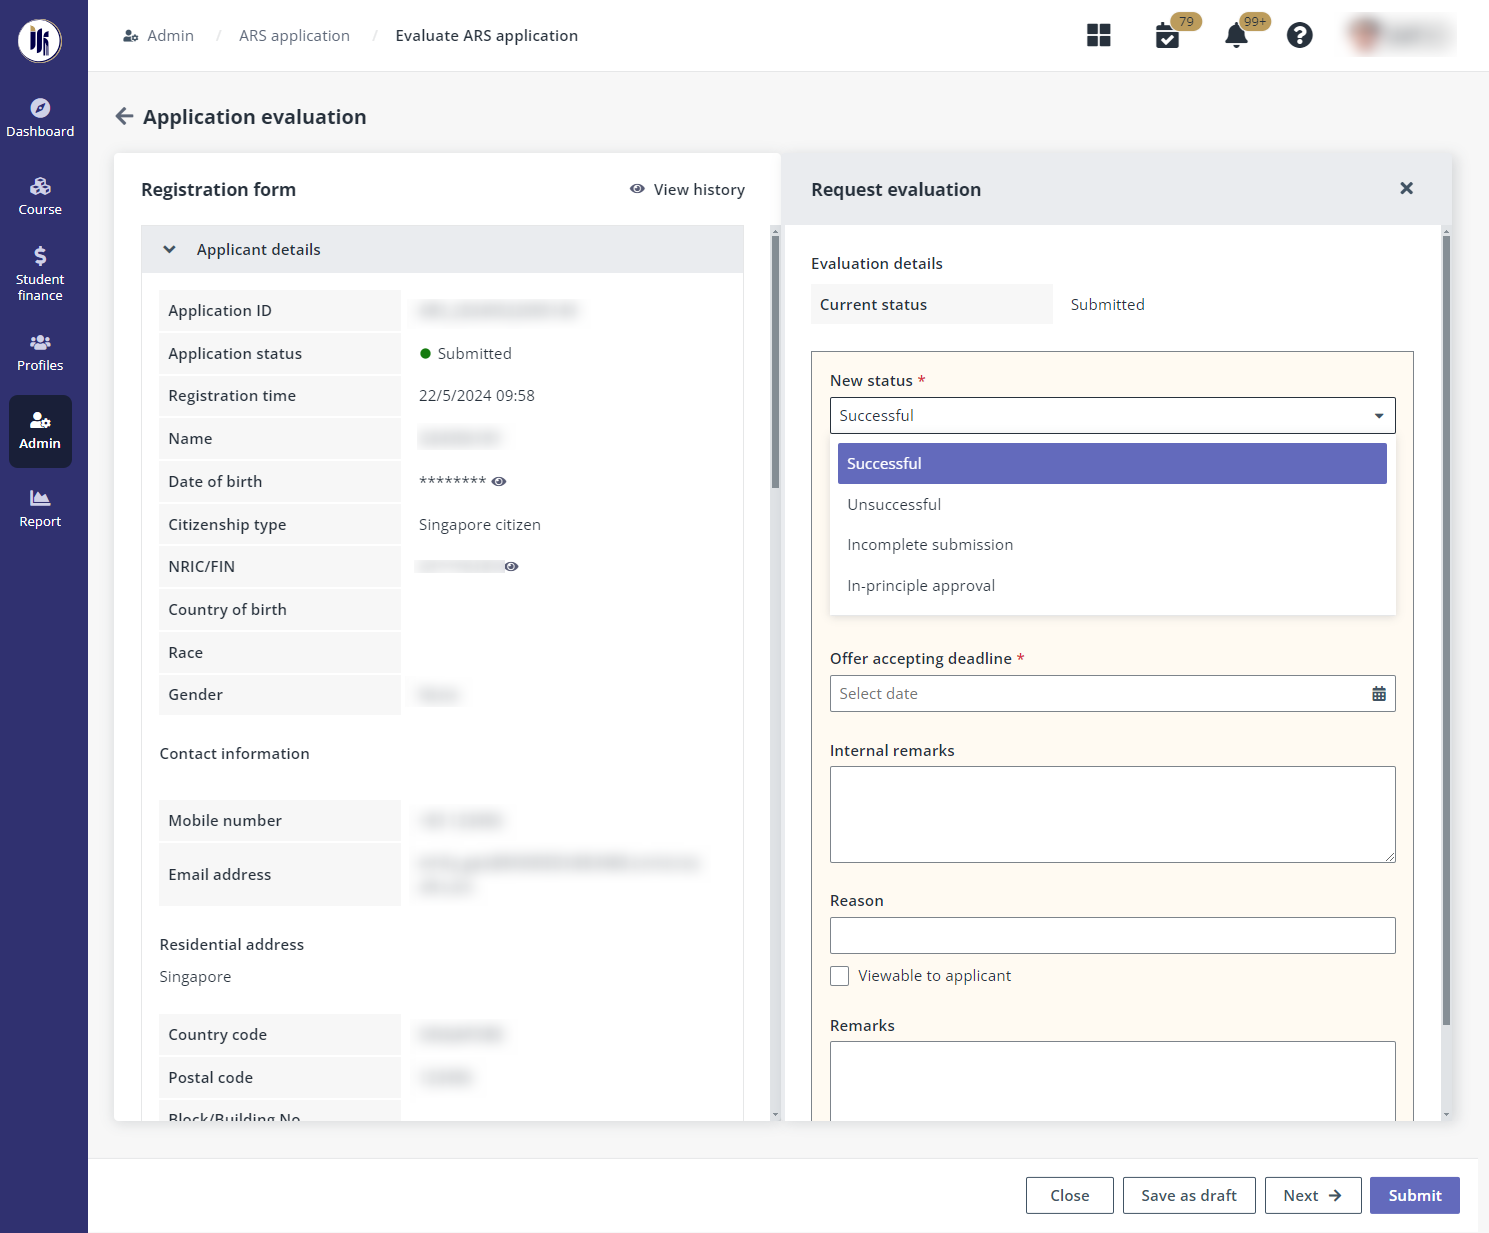Open the Admin sidebar section
1489x1233 pixels.
coord(40,431)
